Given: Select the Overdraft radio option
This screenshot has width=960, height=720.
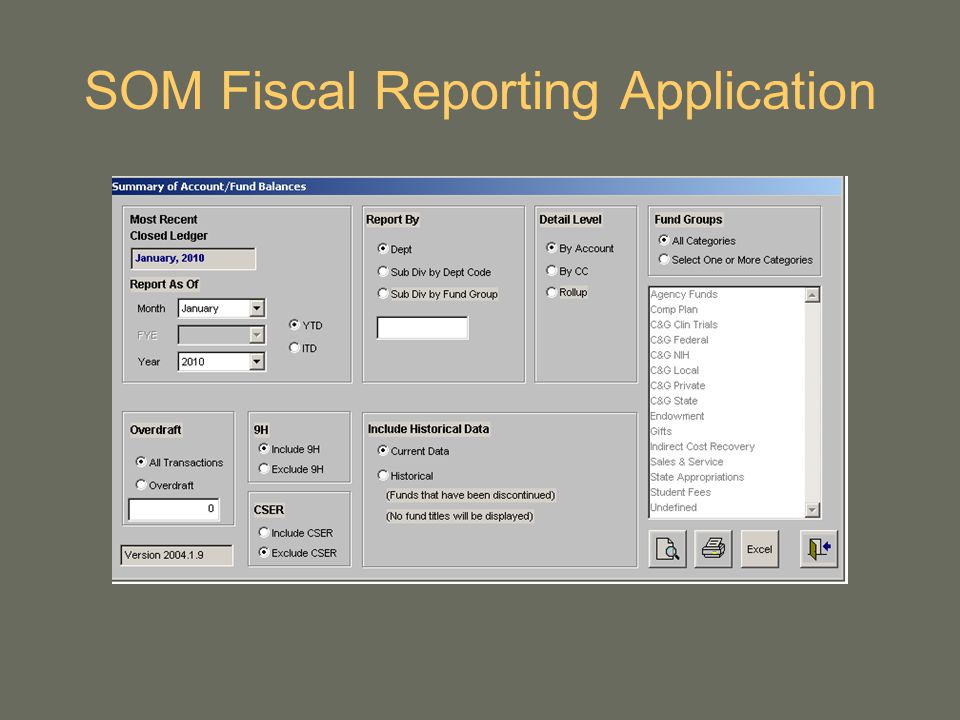Looking at the screenshot, I should 141,484.
